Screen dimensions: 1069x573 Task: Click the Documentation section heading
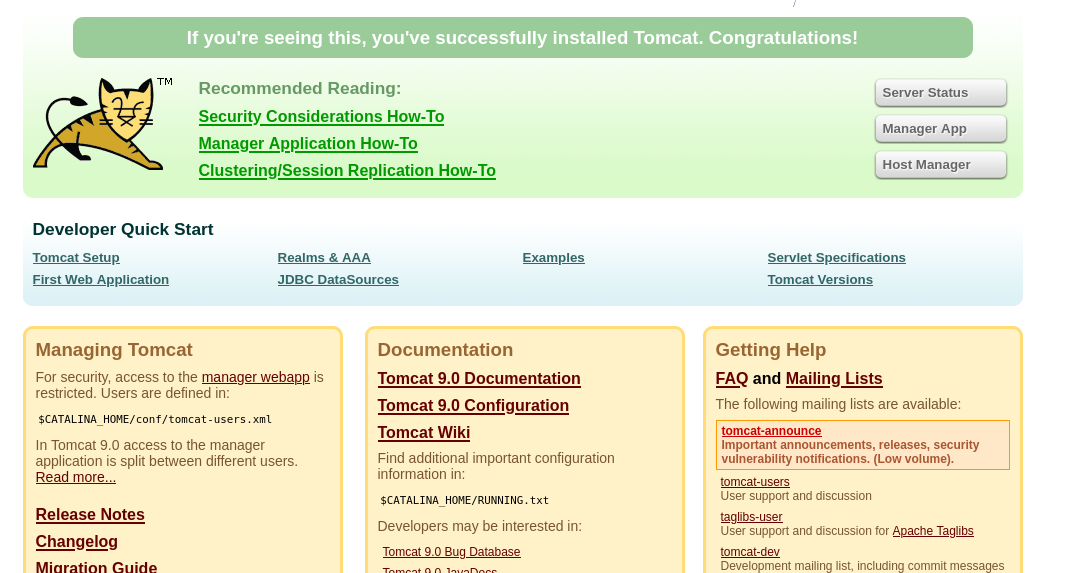(445, 350)
